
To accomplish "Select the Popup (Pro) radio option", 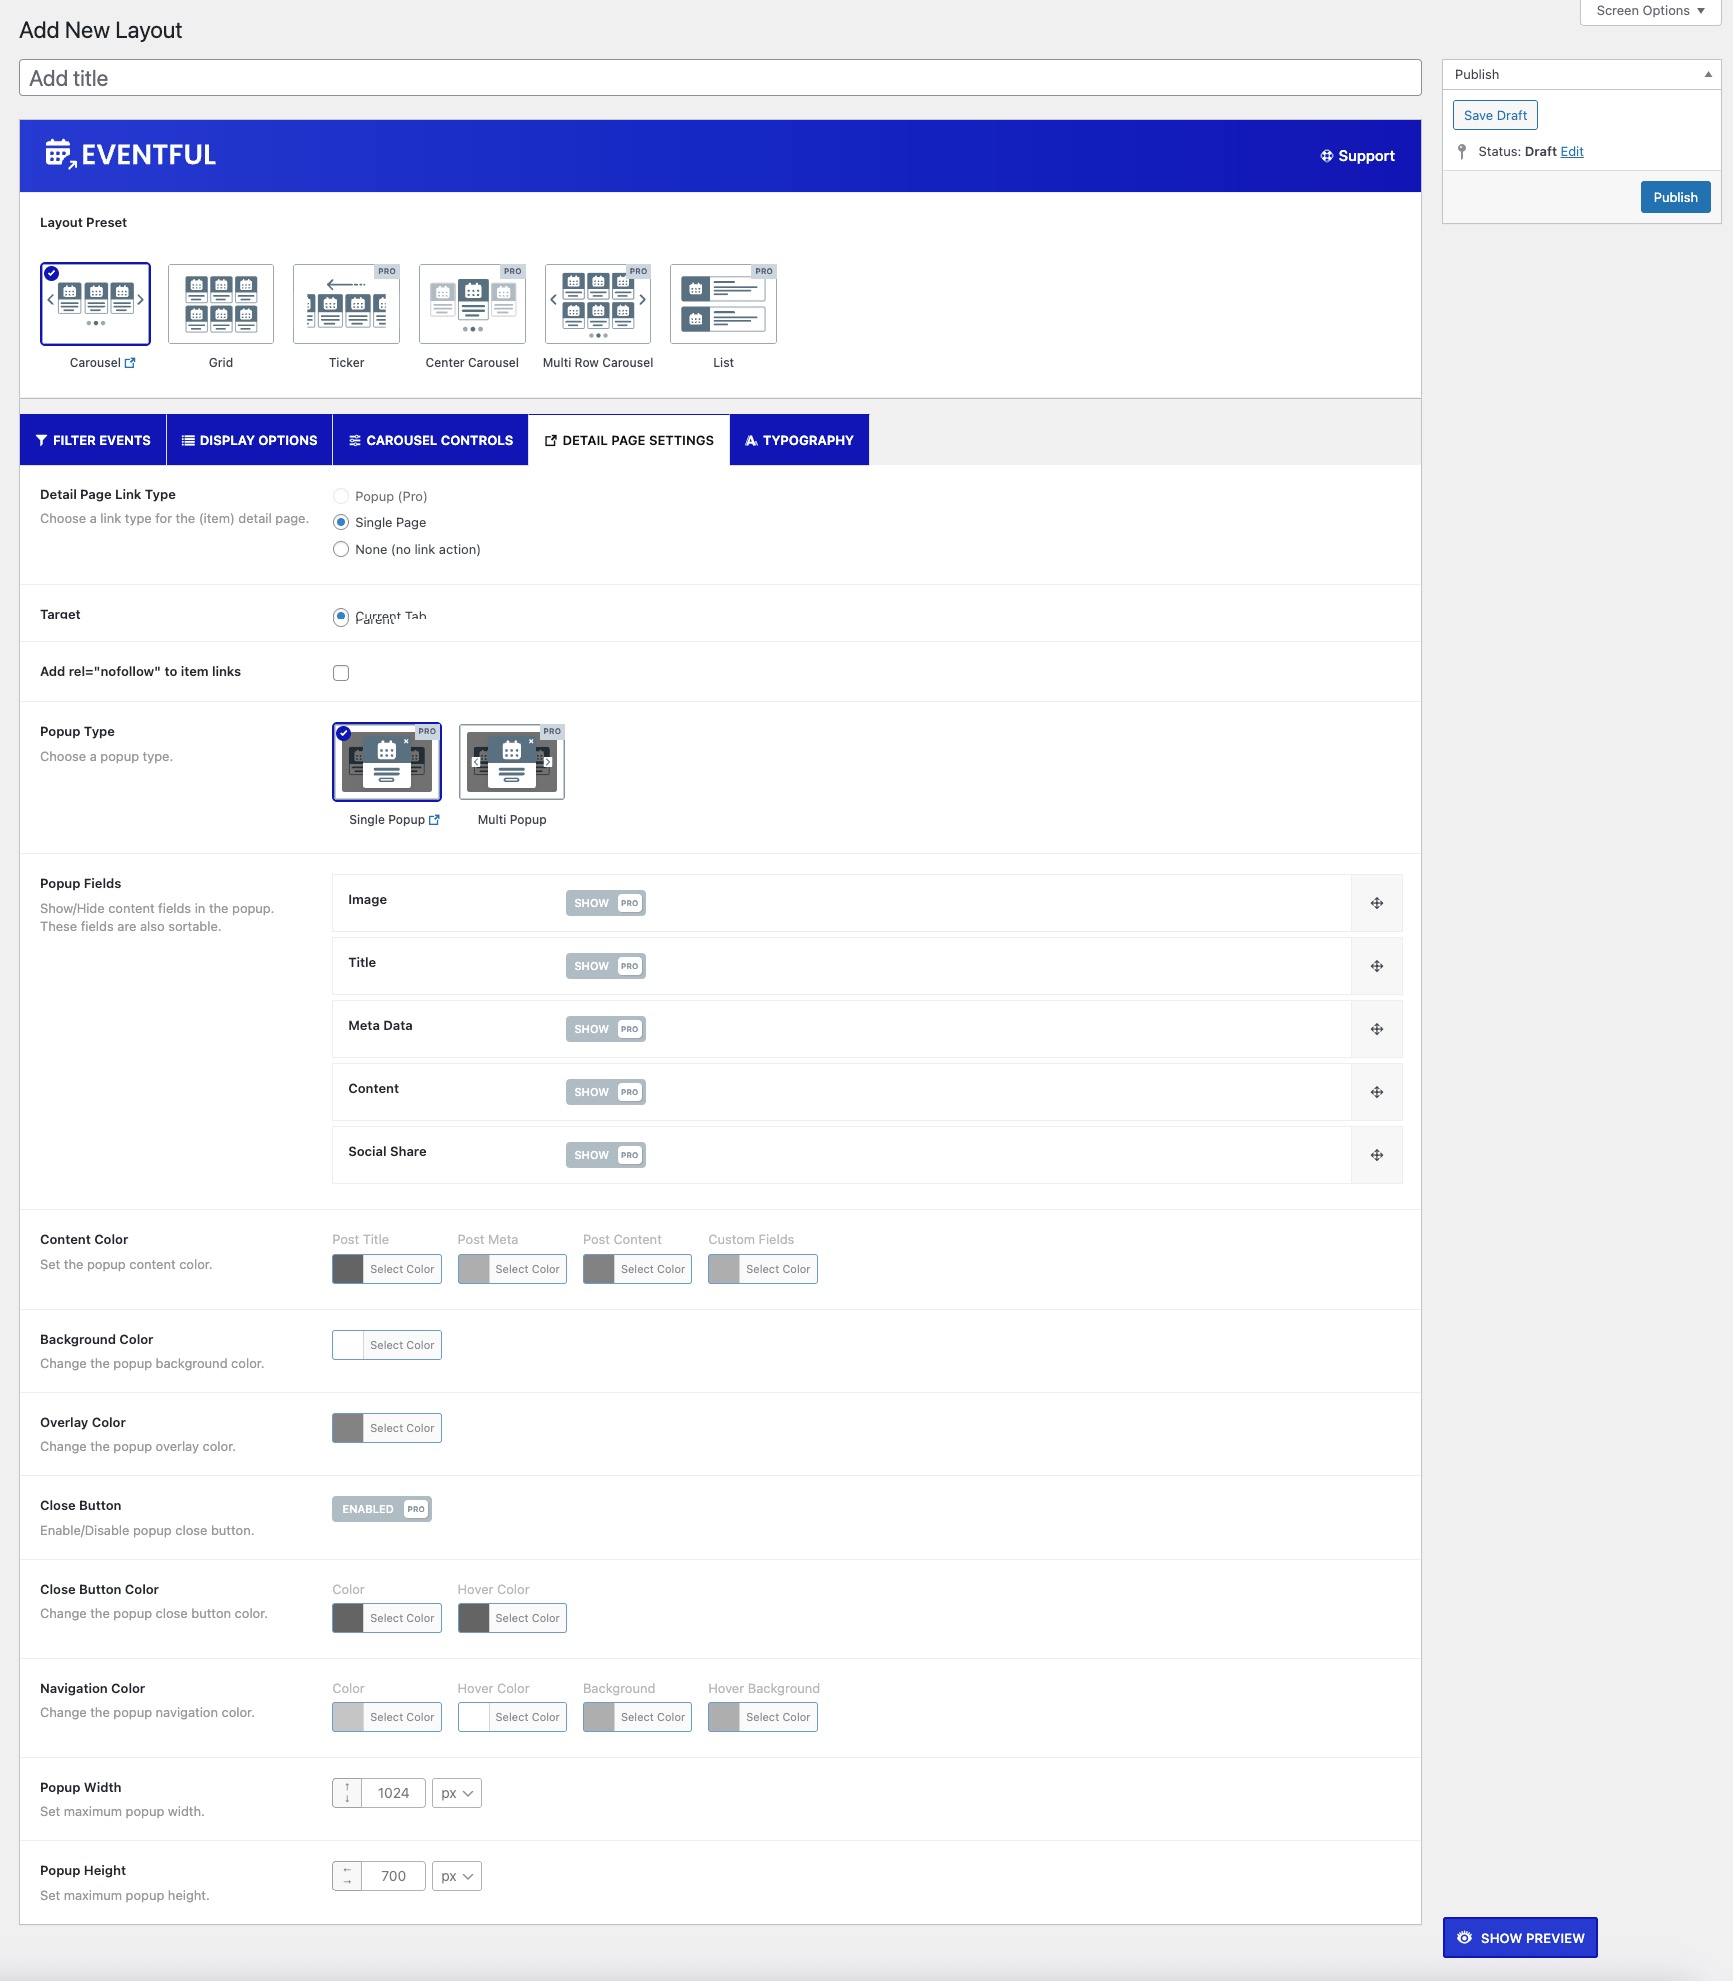I will (341, 496).
